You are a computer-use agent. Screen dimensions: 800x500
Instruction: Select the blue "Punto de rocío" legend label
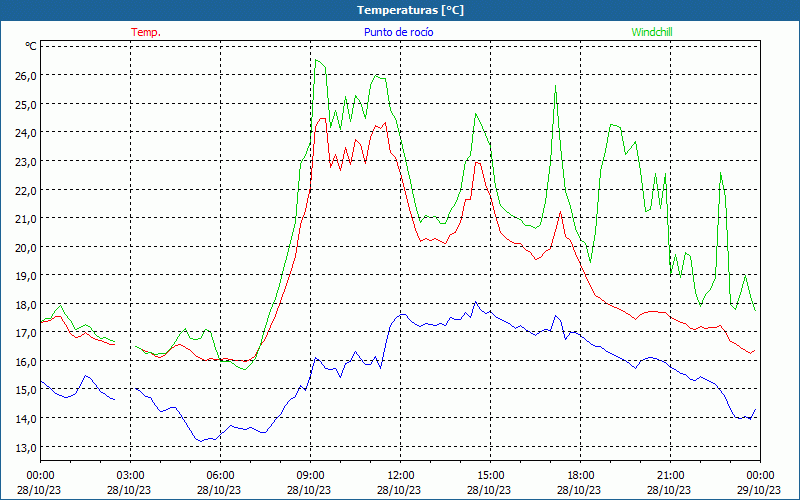point(398,32)
